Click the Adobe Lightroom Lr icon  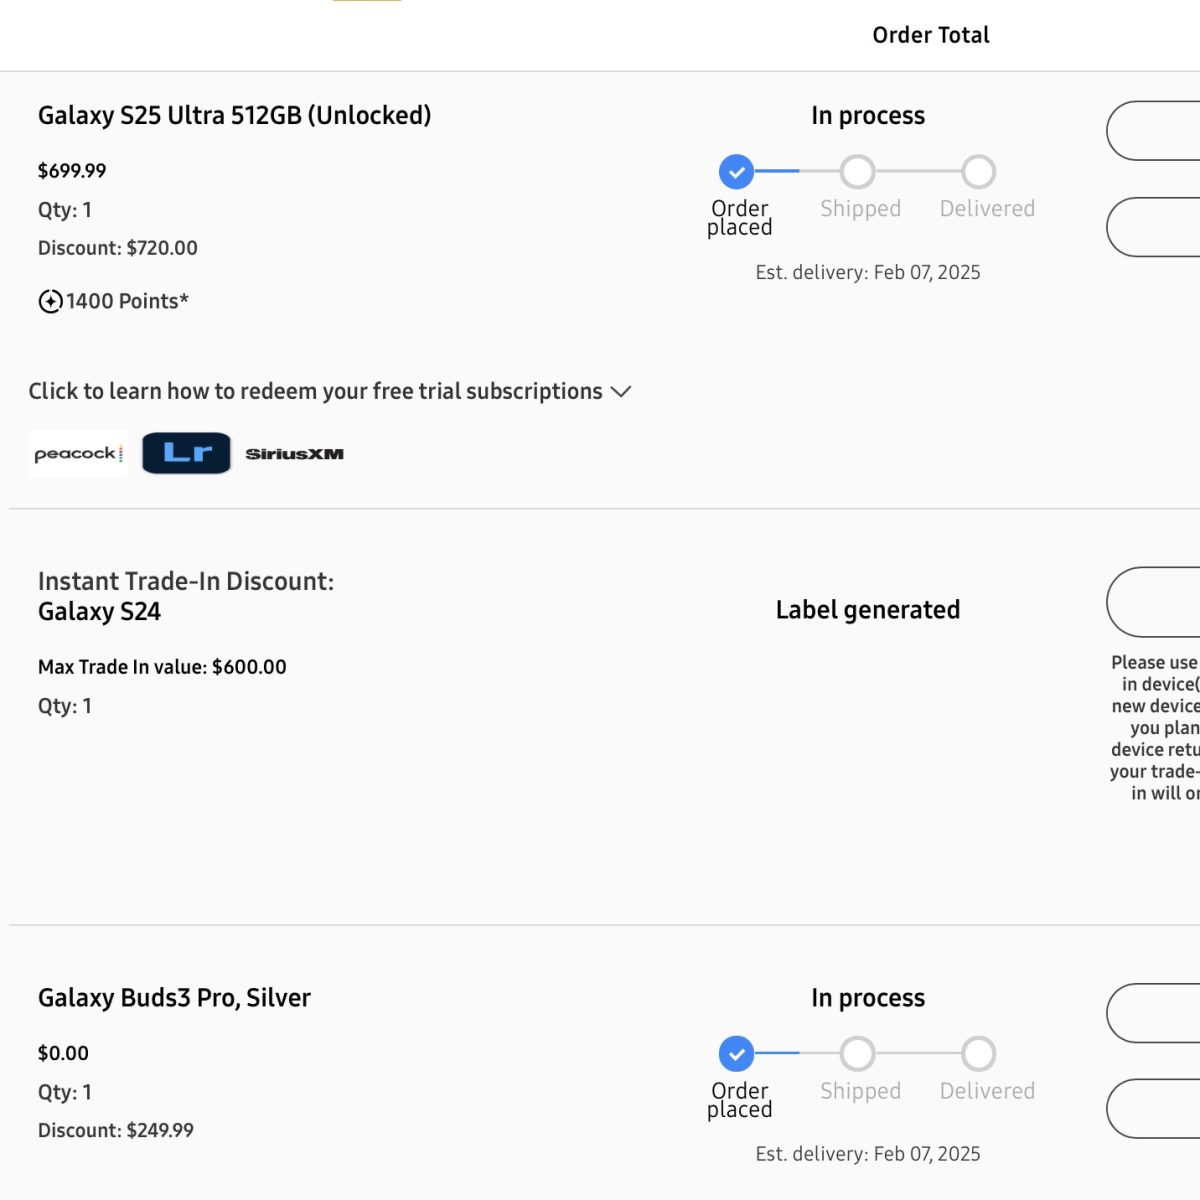point(187,453)
